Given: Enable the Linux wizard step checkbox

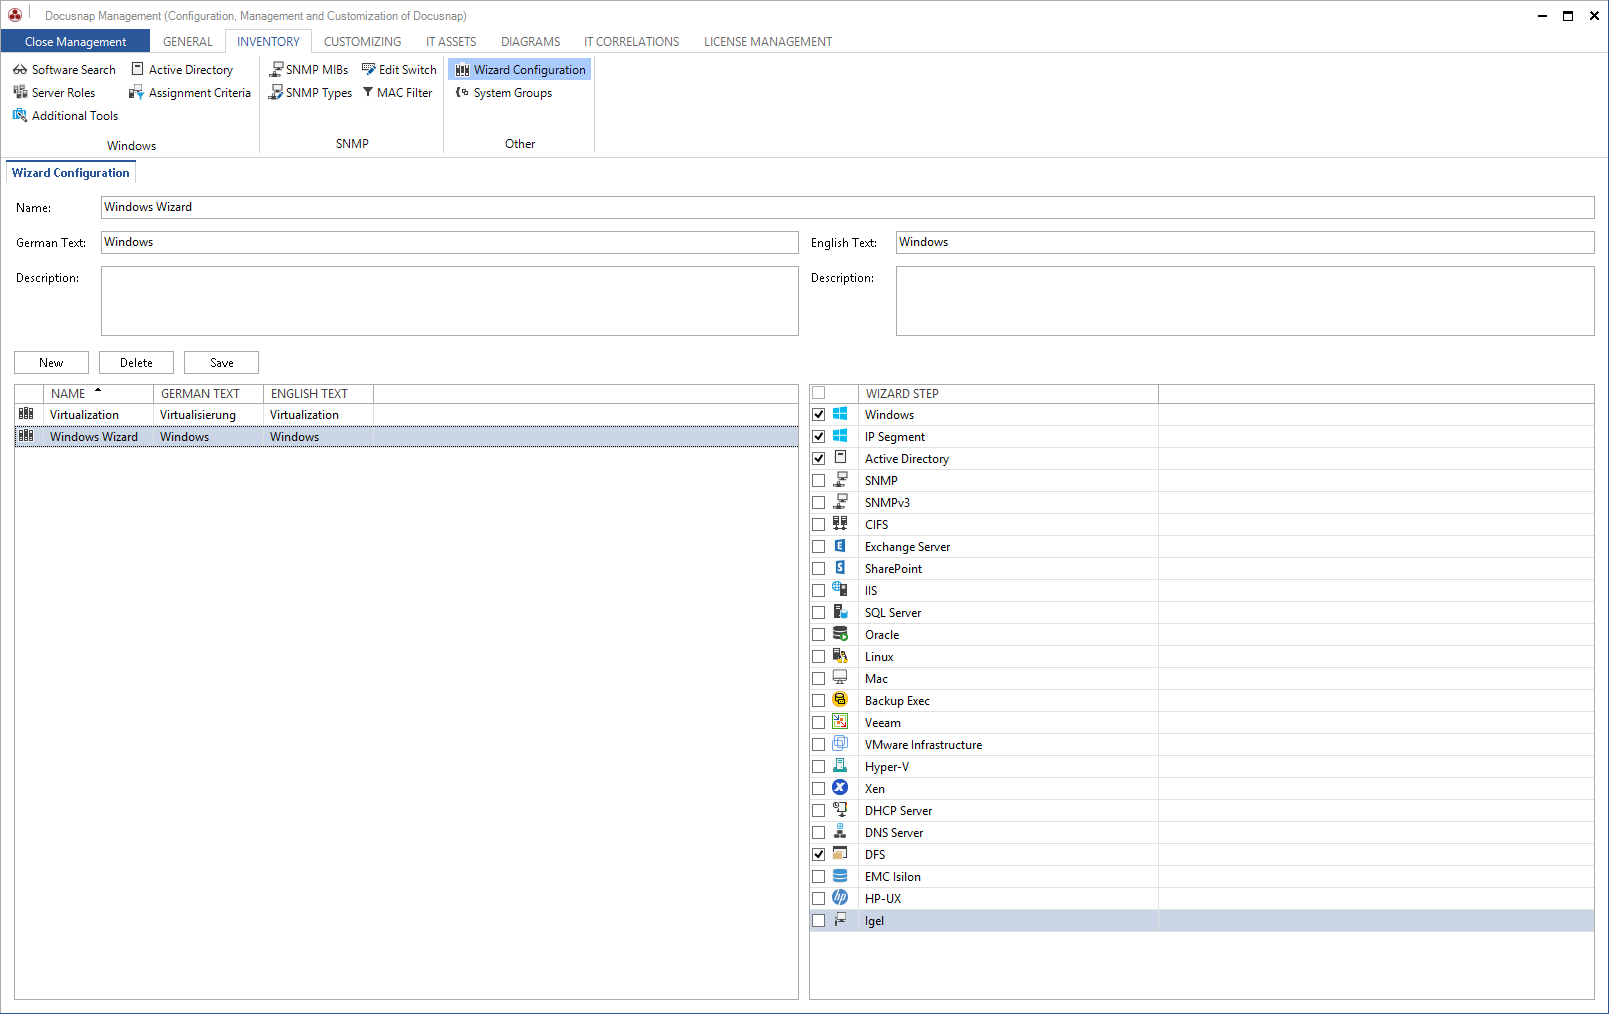Looking at the screenshot, I should pyautogui.click(x=819, y=656).
